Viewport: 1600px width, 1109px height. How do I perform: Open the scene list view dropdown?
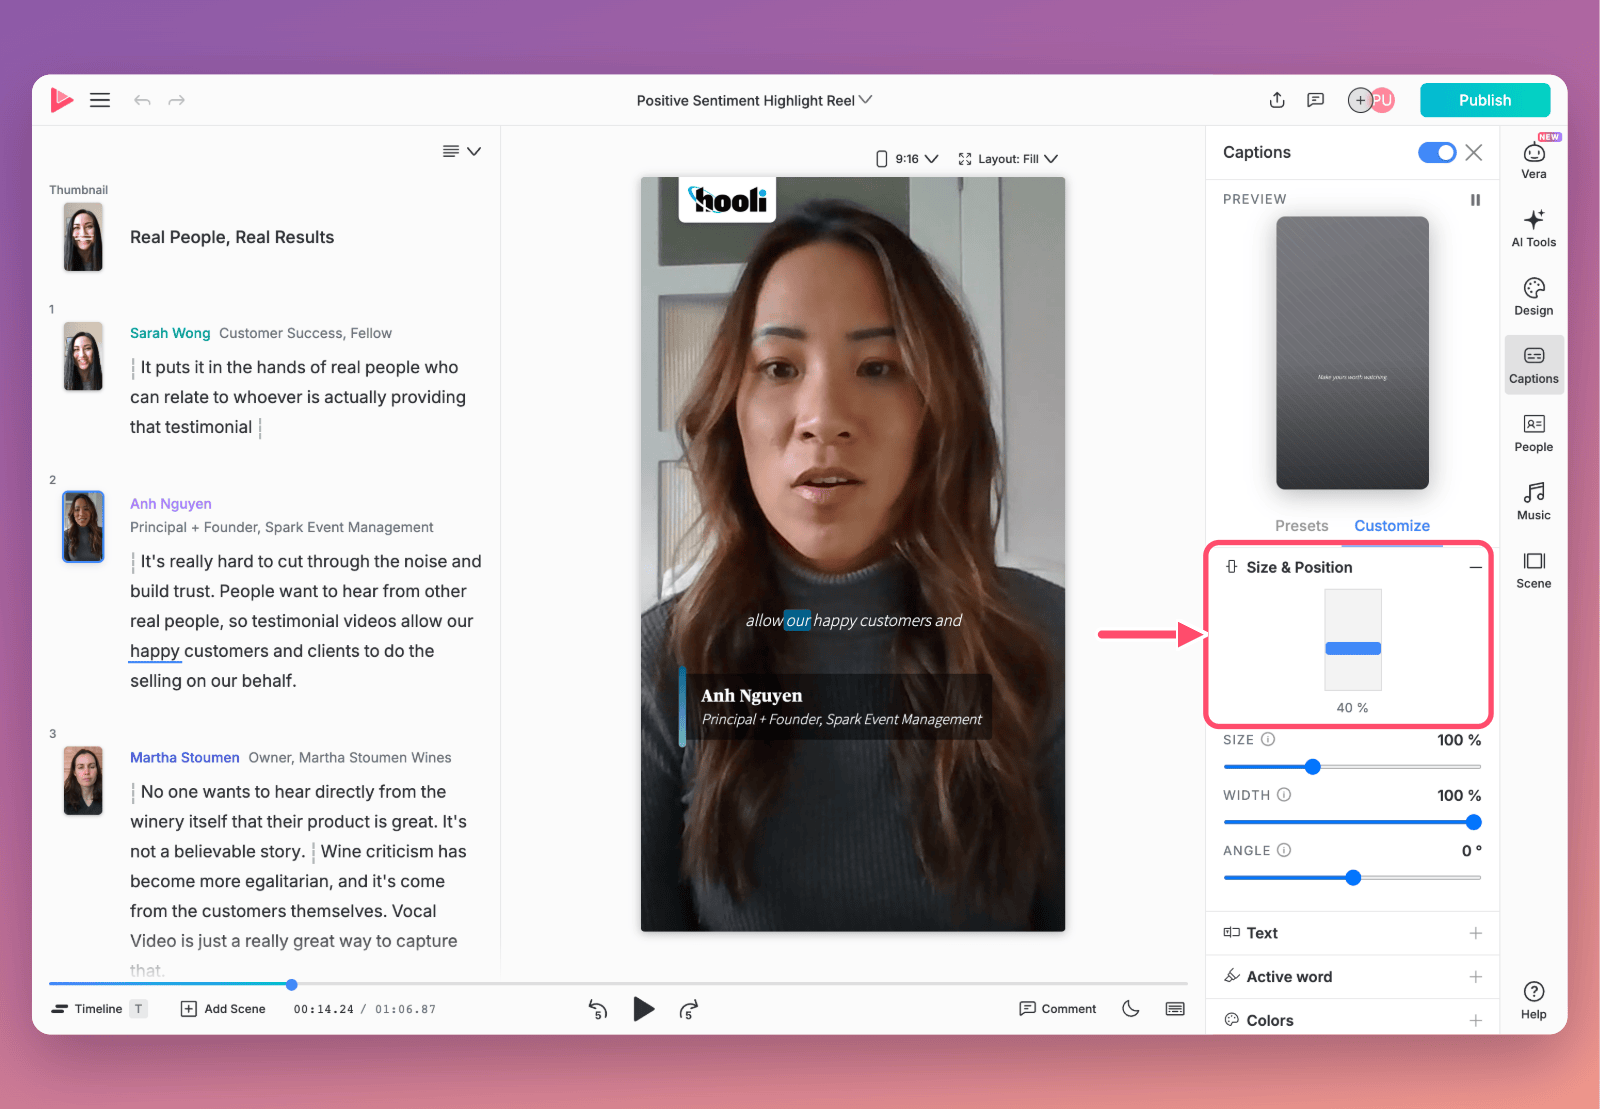462,151
